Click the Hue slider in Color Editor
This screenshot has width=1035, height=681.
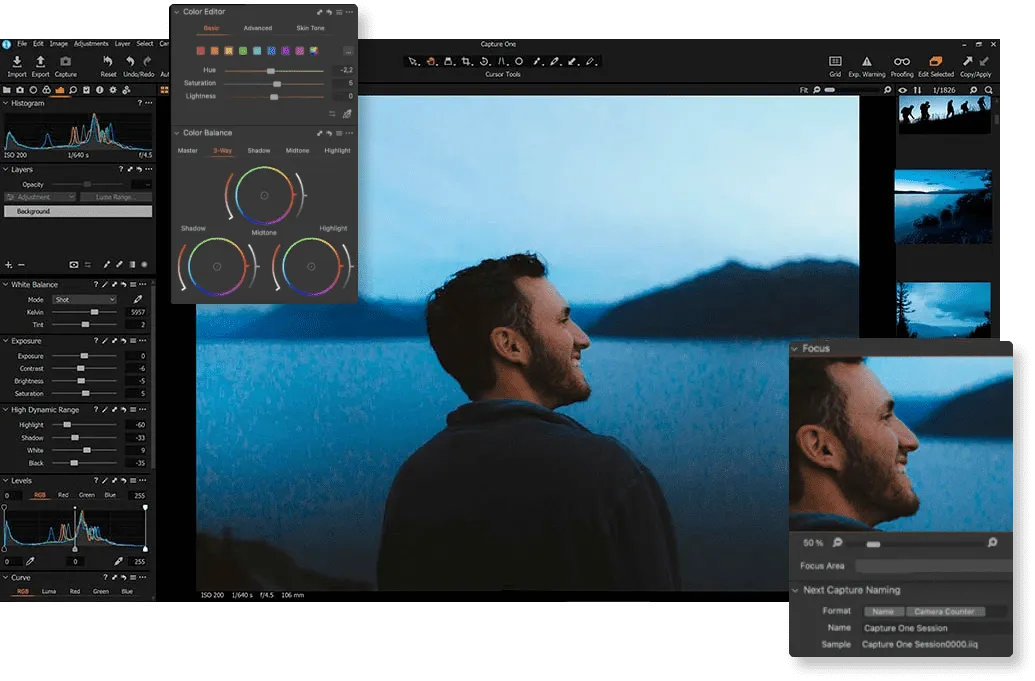tap(272, 71)
